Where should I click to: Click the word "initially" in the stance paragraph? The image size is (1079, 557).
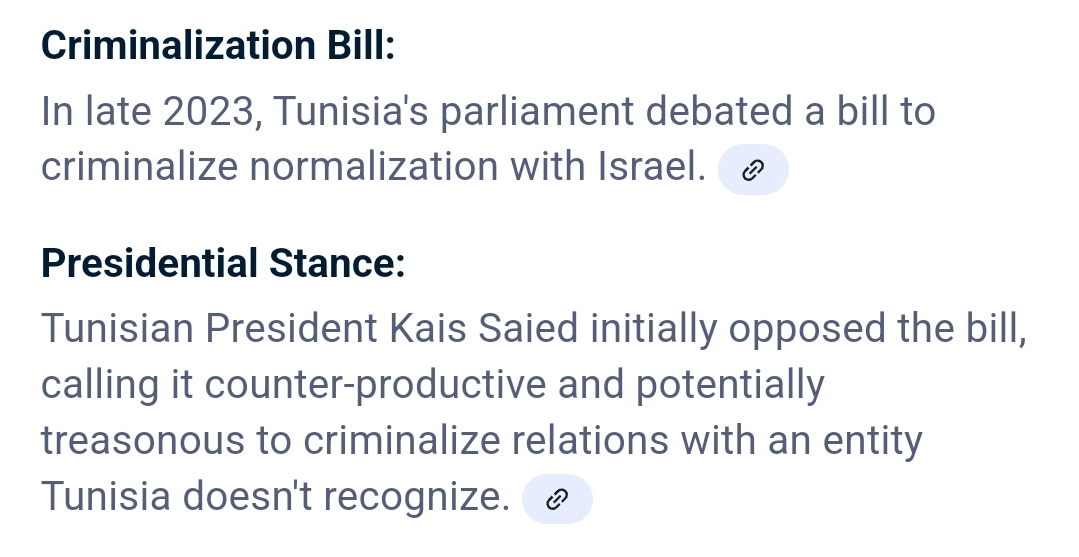click(x=652, y=329)
